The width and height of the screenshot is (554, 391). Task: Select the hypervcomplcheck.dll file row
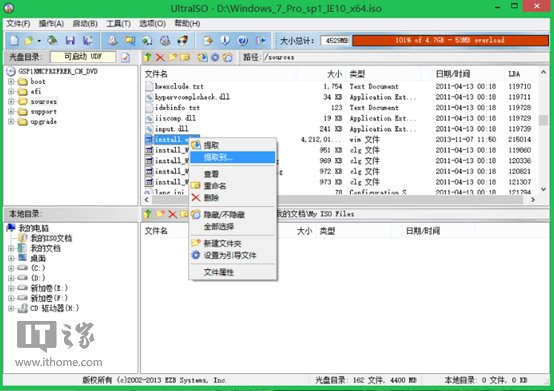(x=338, y=97)
